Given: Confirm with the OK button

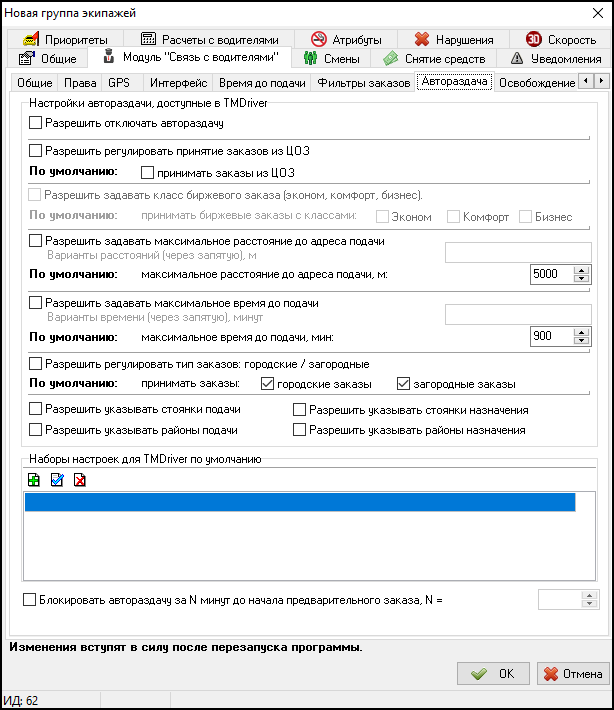Looking at the screenshot, I should (493, 674).
